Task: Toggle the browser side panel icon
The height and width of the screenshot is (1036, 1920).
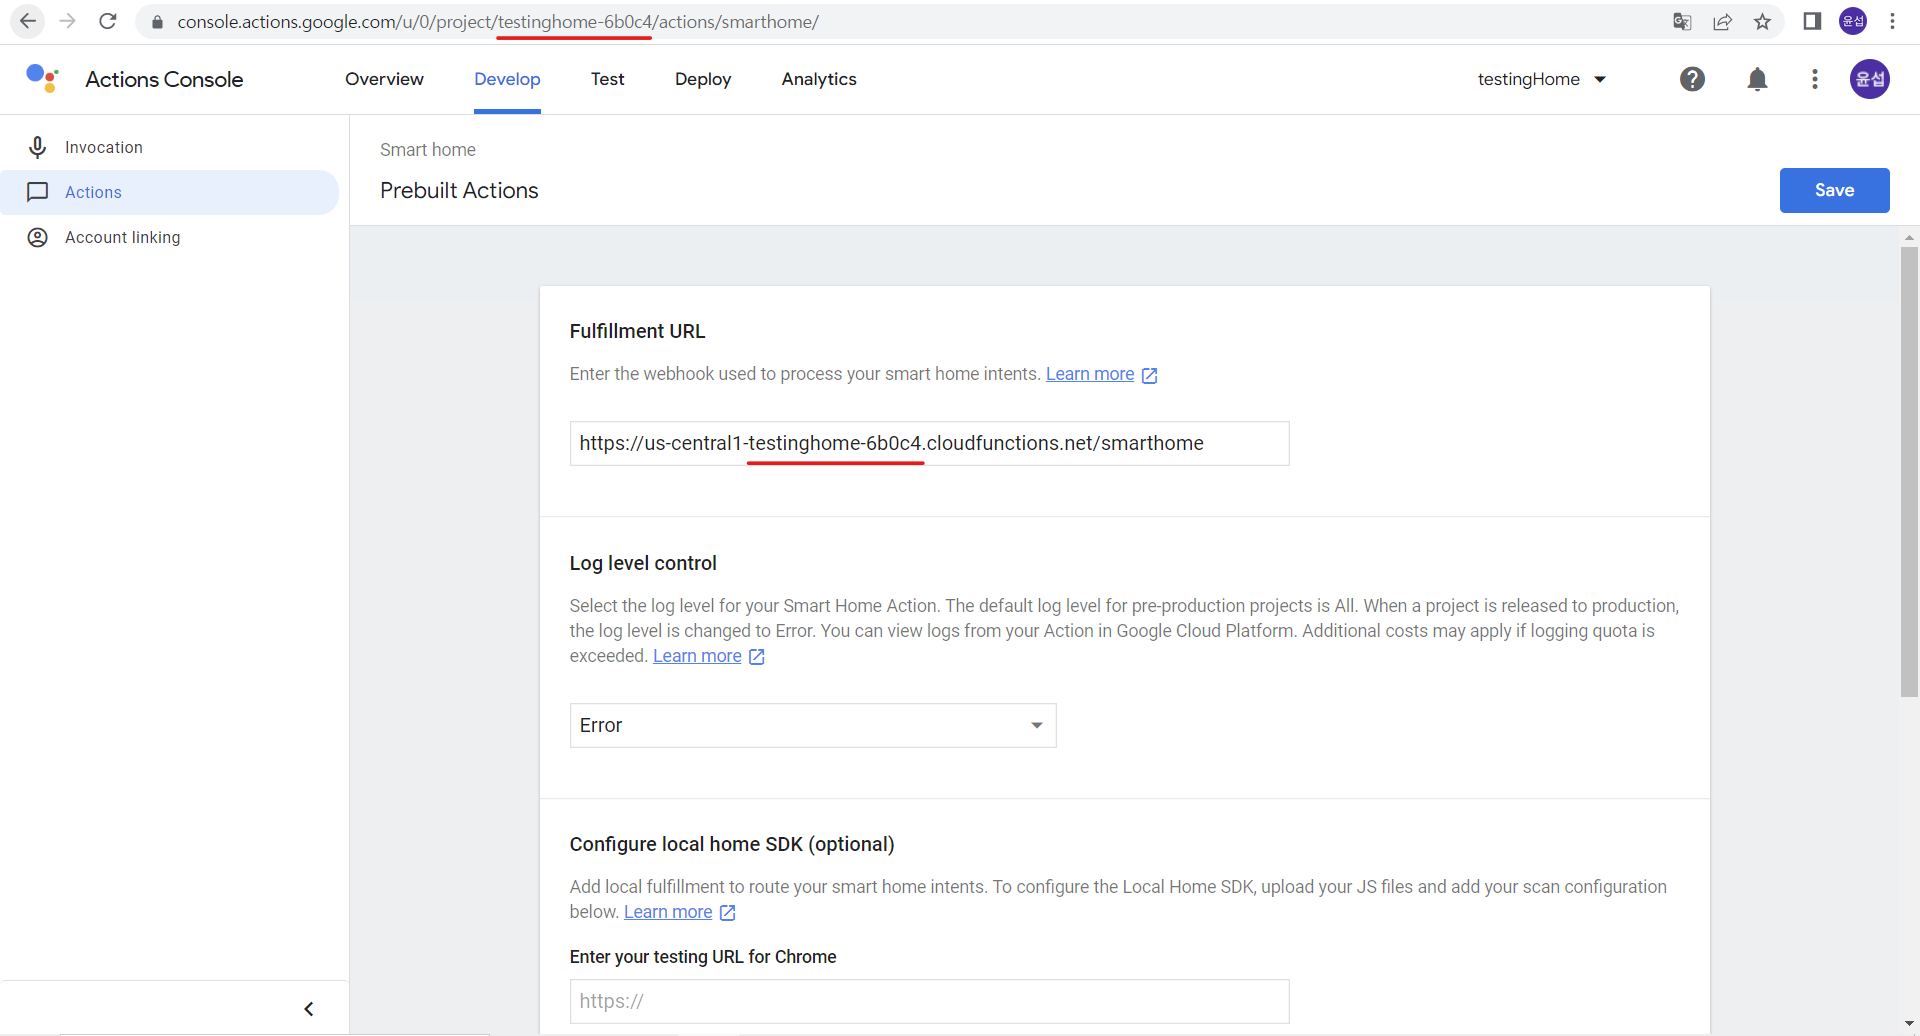Action: click(1812, 21)
